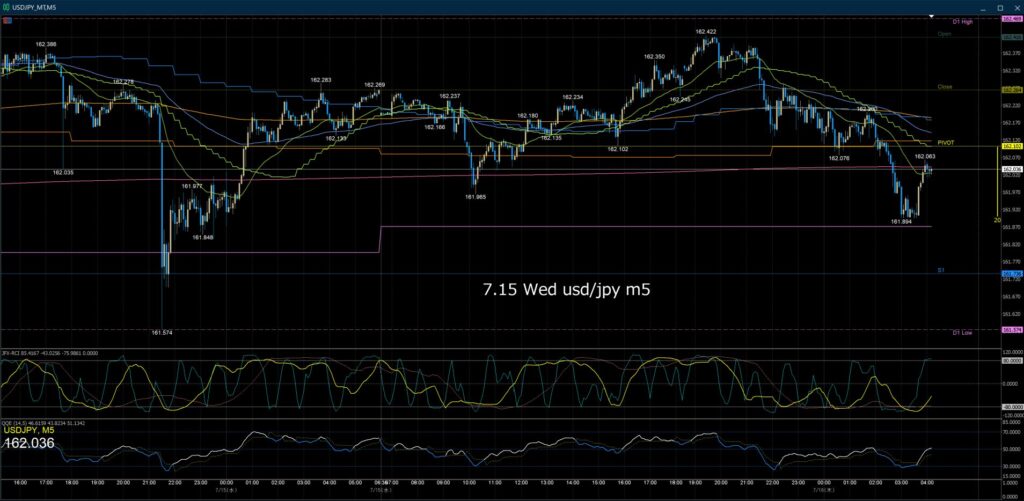Image resolution: width=1024 pixels, height=501 pixels.
Task: Select the '7.15 Wed usd/jpy m5' text annotation
Action: point(567,289)
